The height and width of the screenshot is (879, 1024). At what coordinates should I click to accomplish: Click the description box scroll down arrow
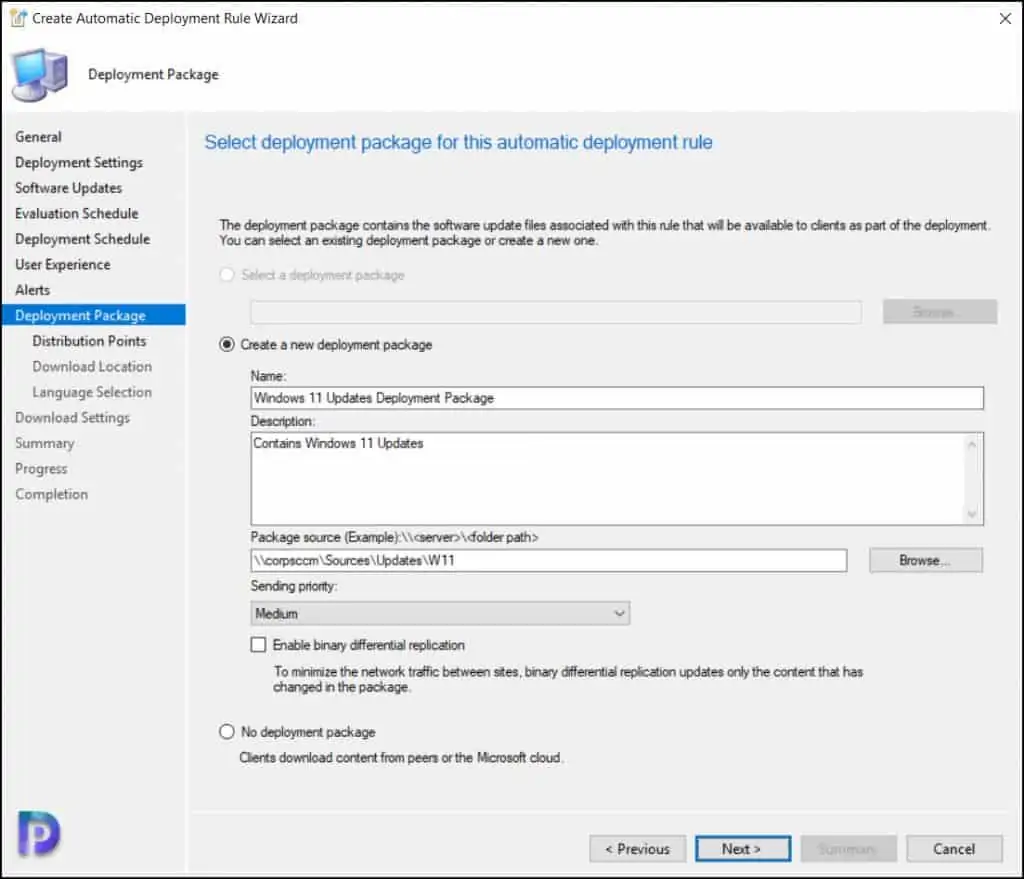(x=972, y=514)
